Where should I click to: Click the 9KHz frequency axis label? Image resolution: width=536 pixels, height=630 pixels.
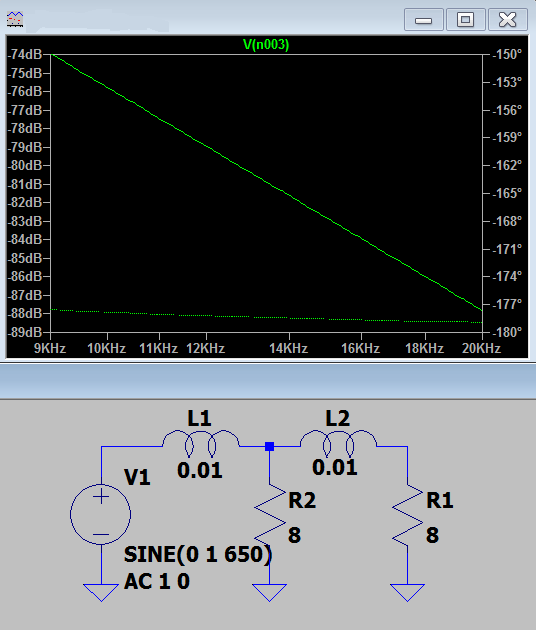[x=50, y=348]
